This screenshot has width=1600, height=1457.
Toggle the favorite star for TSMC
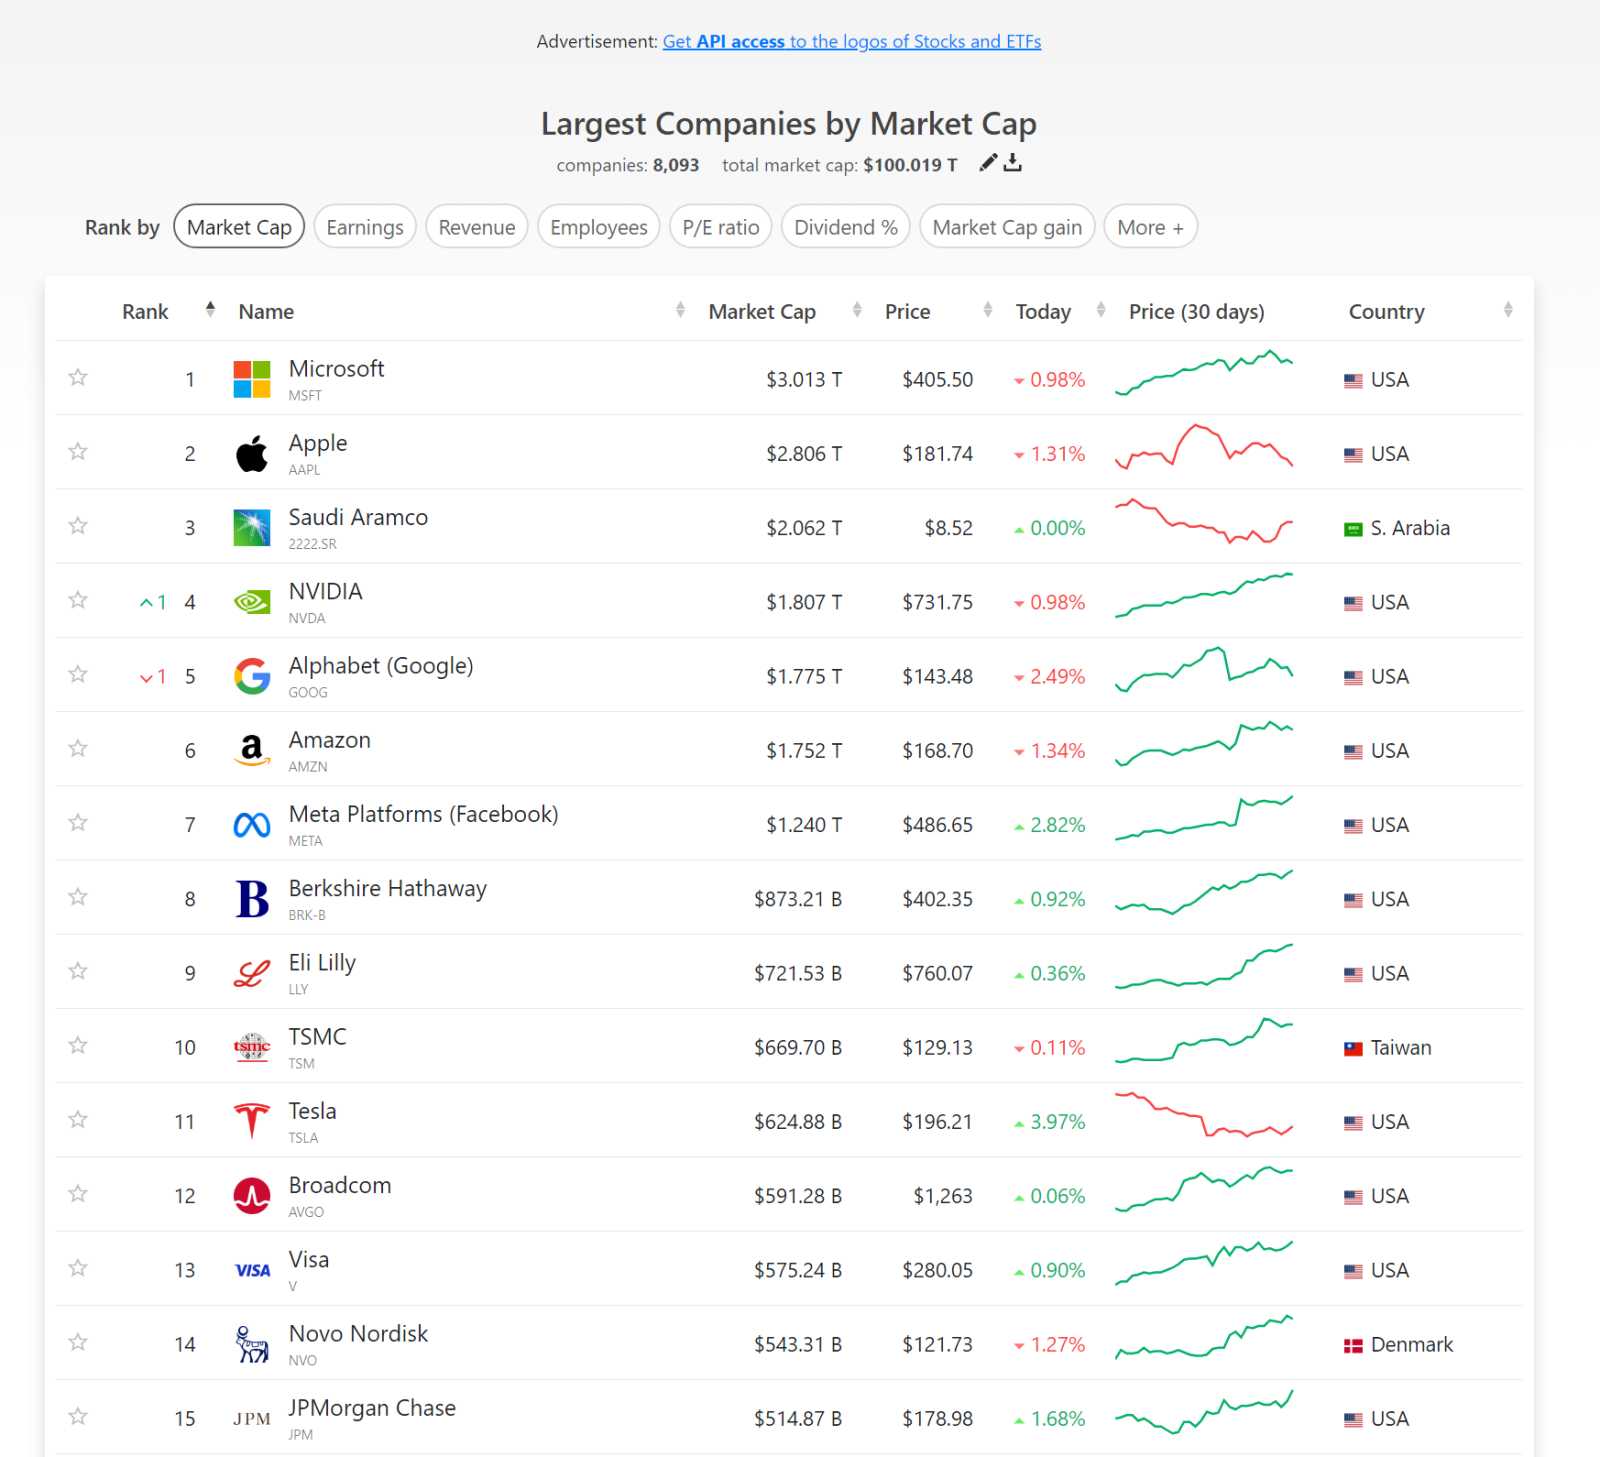pyautogui.click(x=78, y=1045)
